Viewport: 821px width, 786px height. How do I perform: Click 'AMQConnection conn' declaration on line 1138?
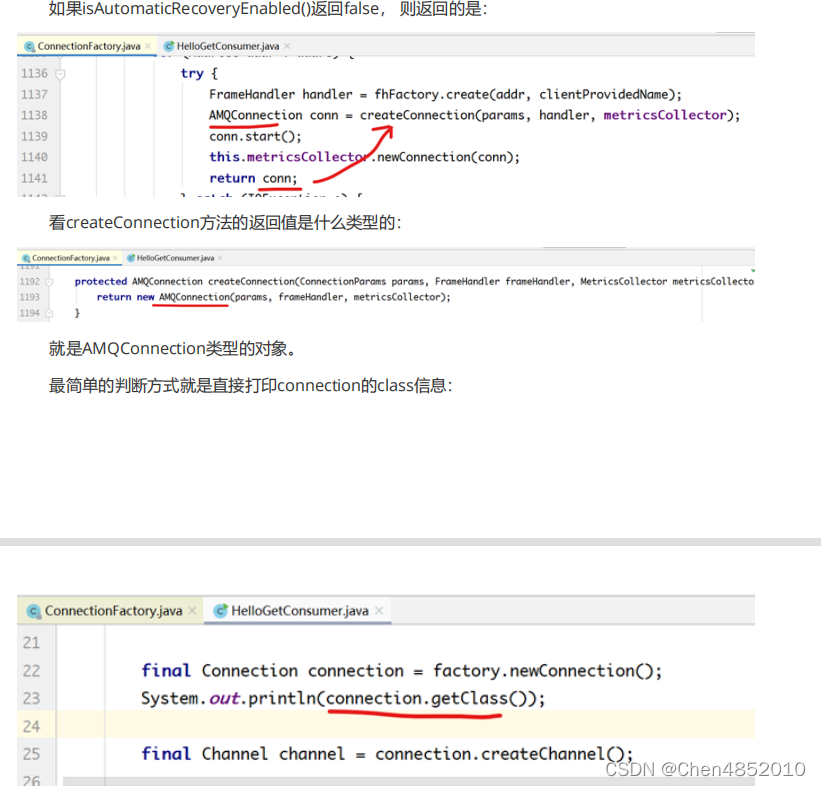(273, 115)
